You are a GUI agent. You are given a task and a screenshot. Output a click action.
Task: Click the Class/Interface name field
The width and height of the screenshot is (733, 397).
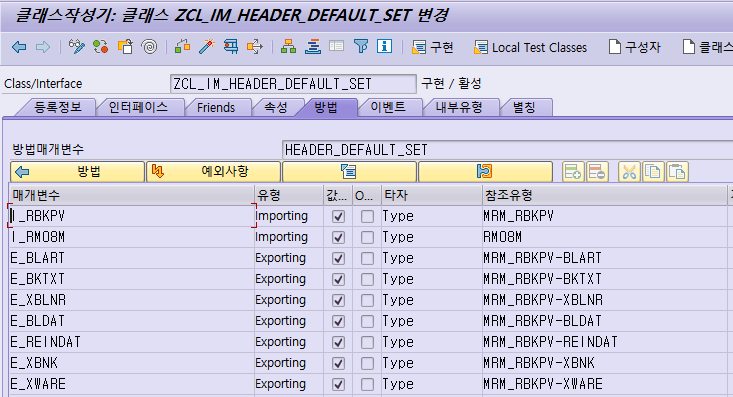point(293,84)
